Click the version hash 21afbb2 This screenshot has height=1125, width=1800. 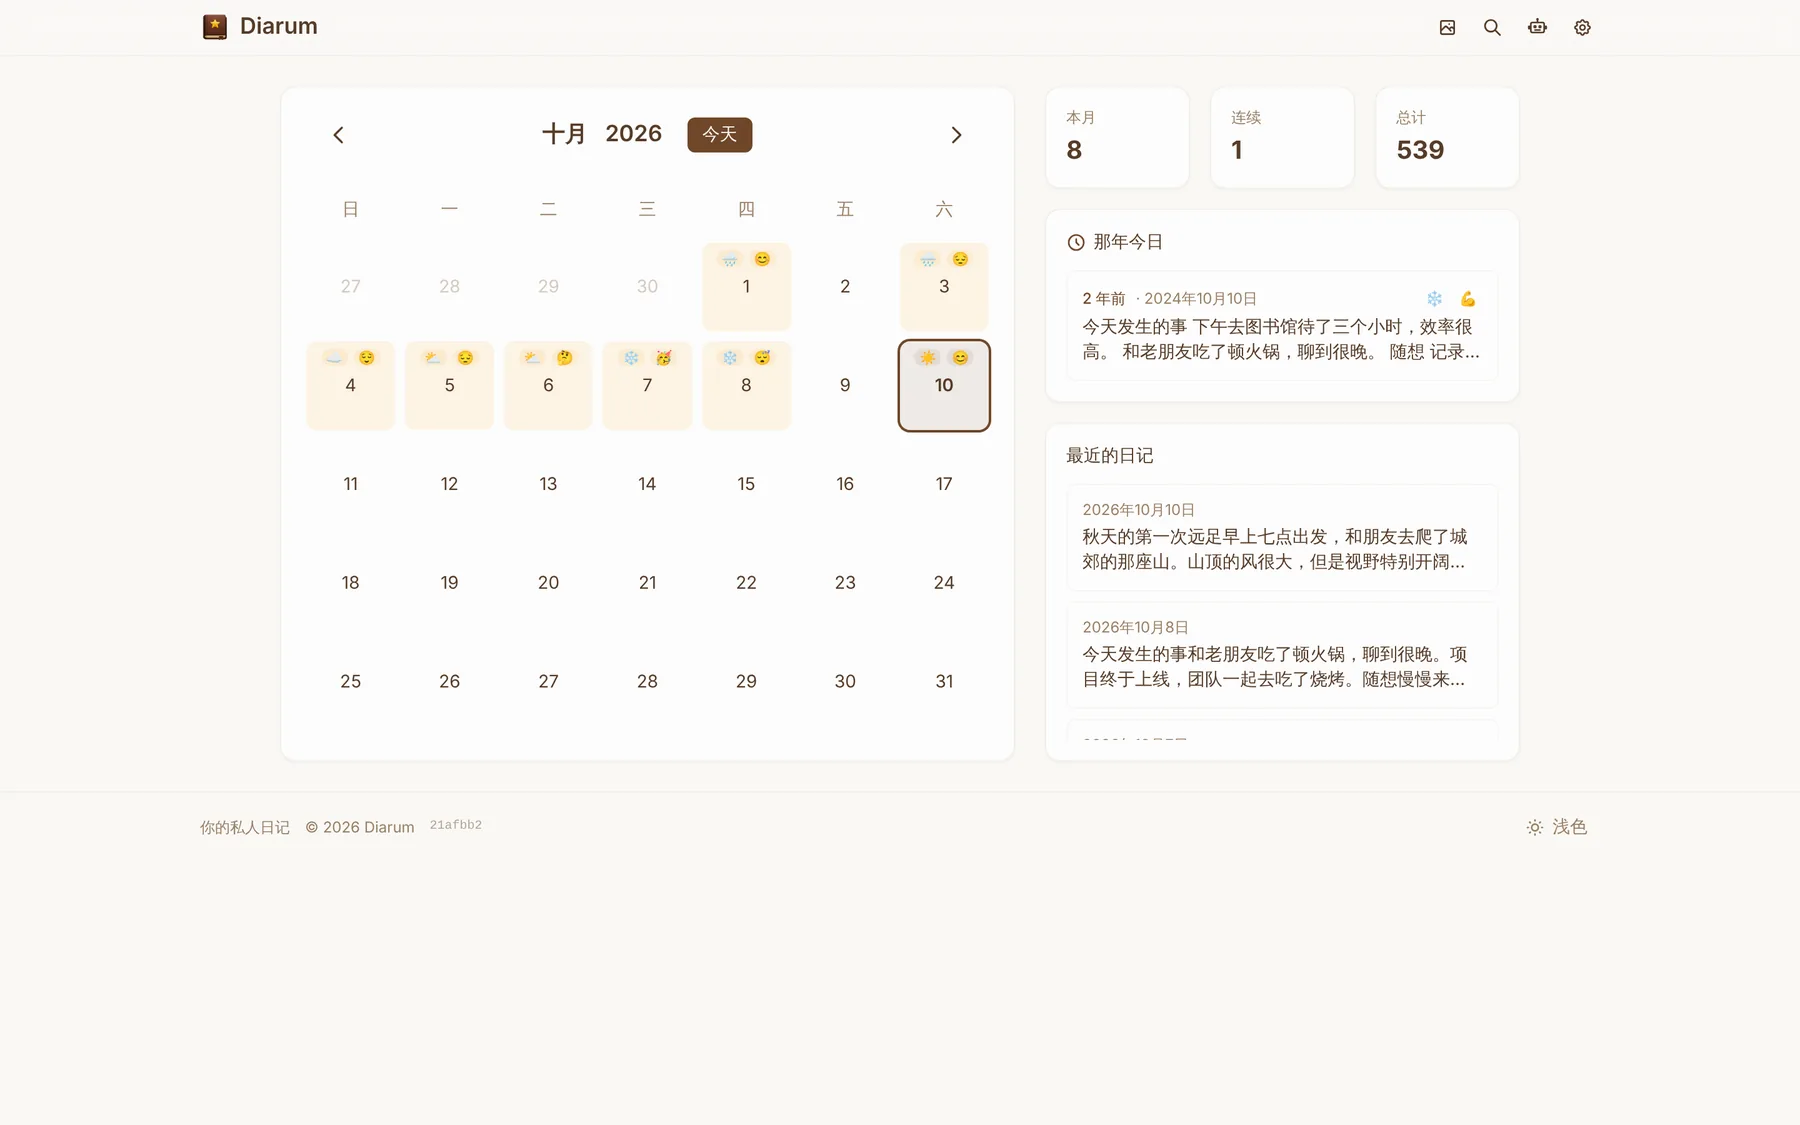click(x=456, y=825)
